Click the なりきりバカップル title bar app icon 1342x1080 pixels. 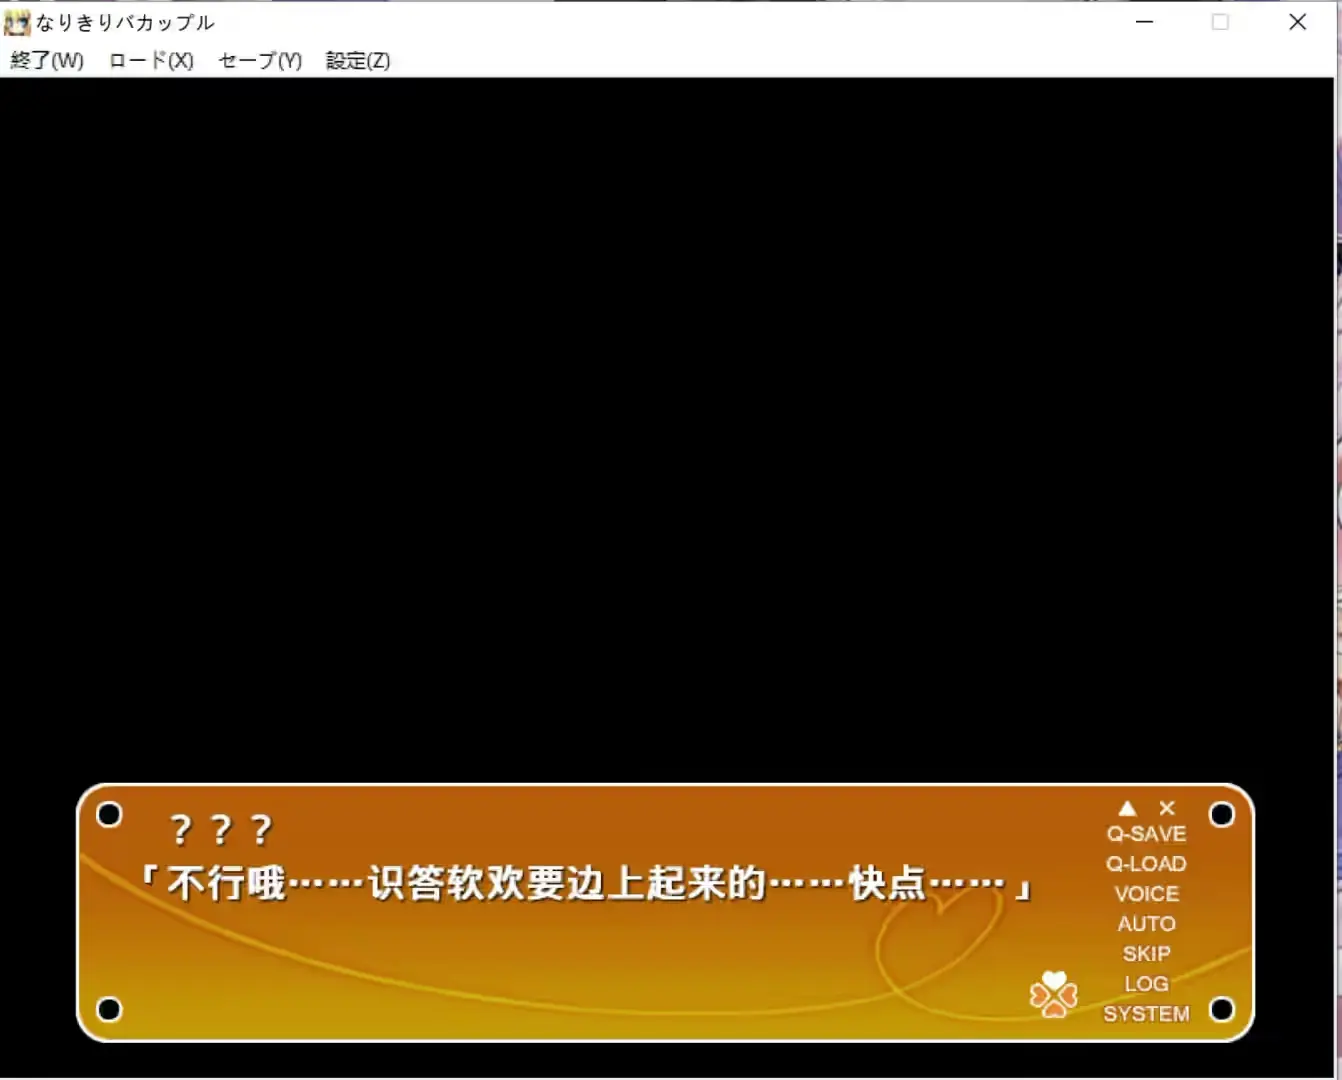click(17, 22)
